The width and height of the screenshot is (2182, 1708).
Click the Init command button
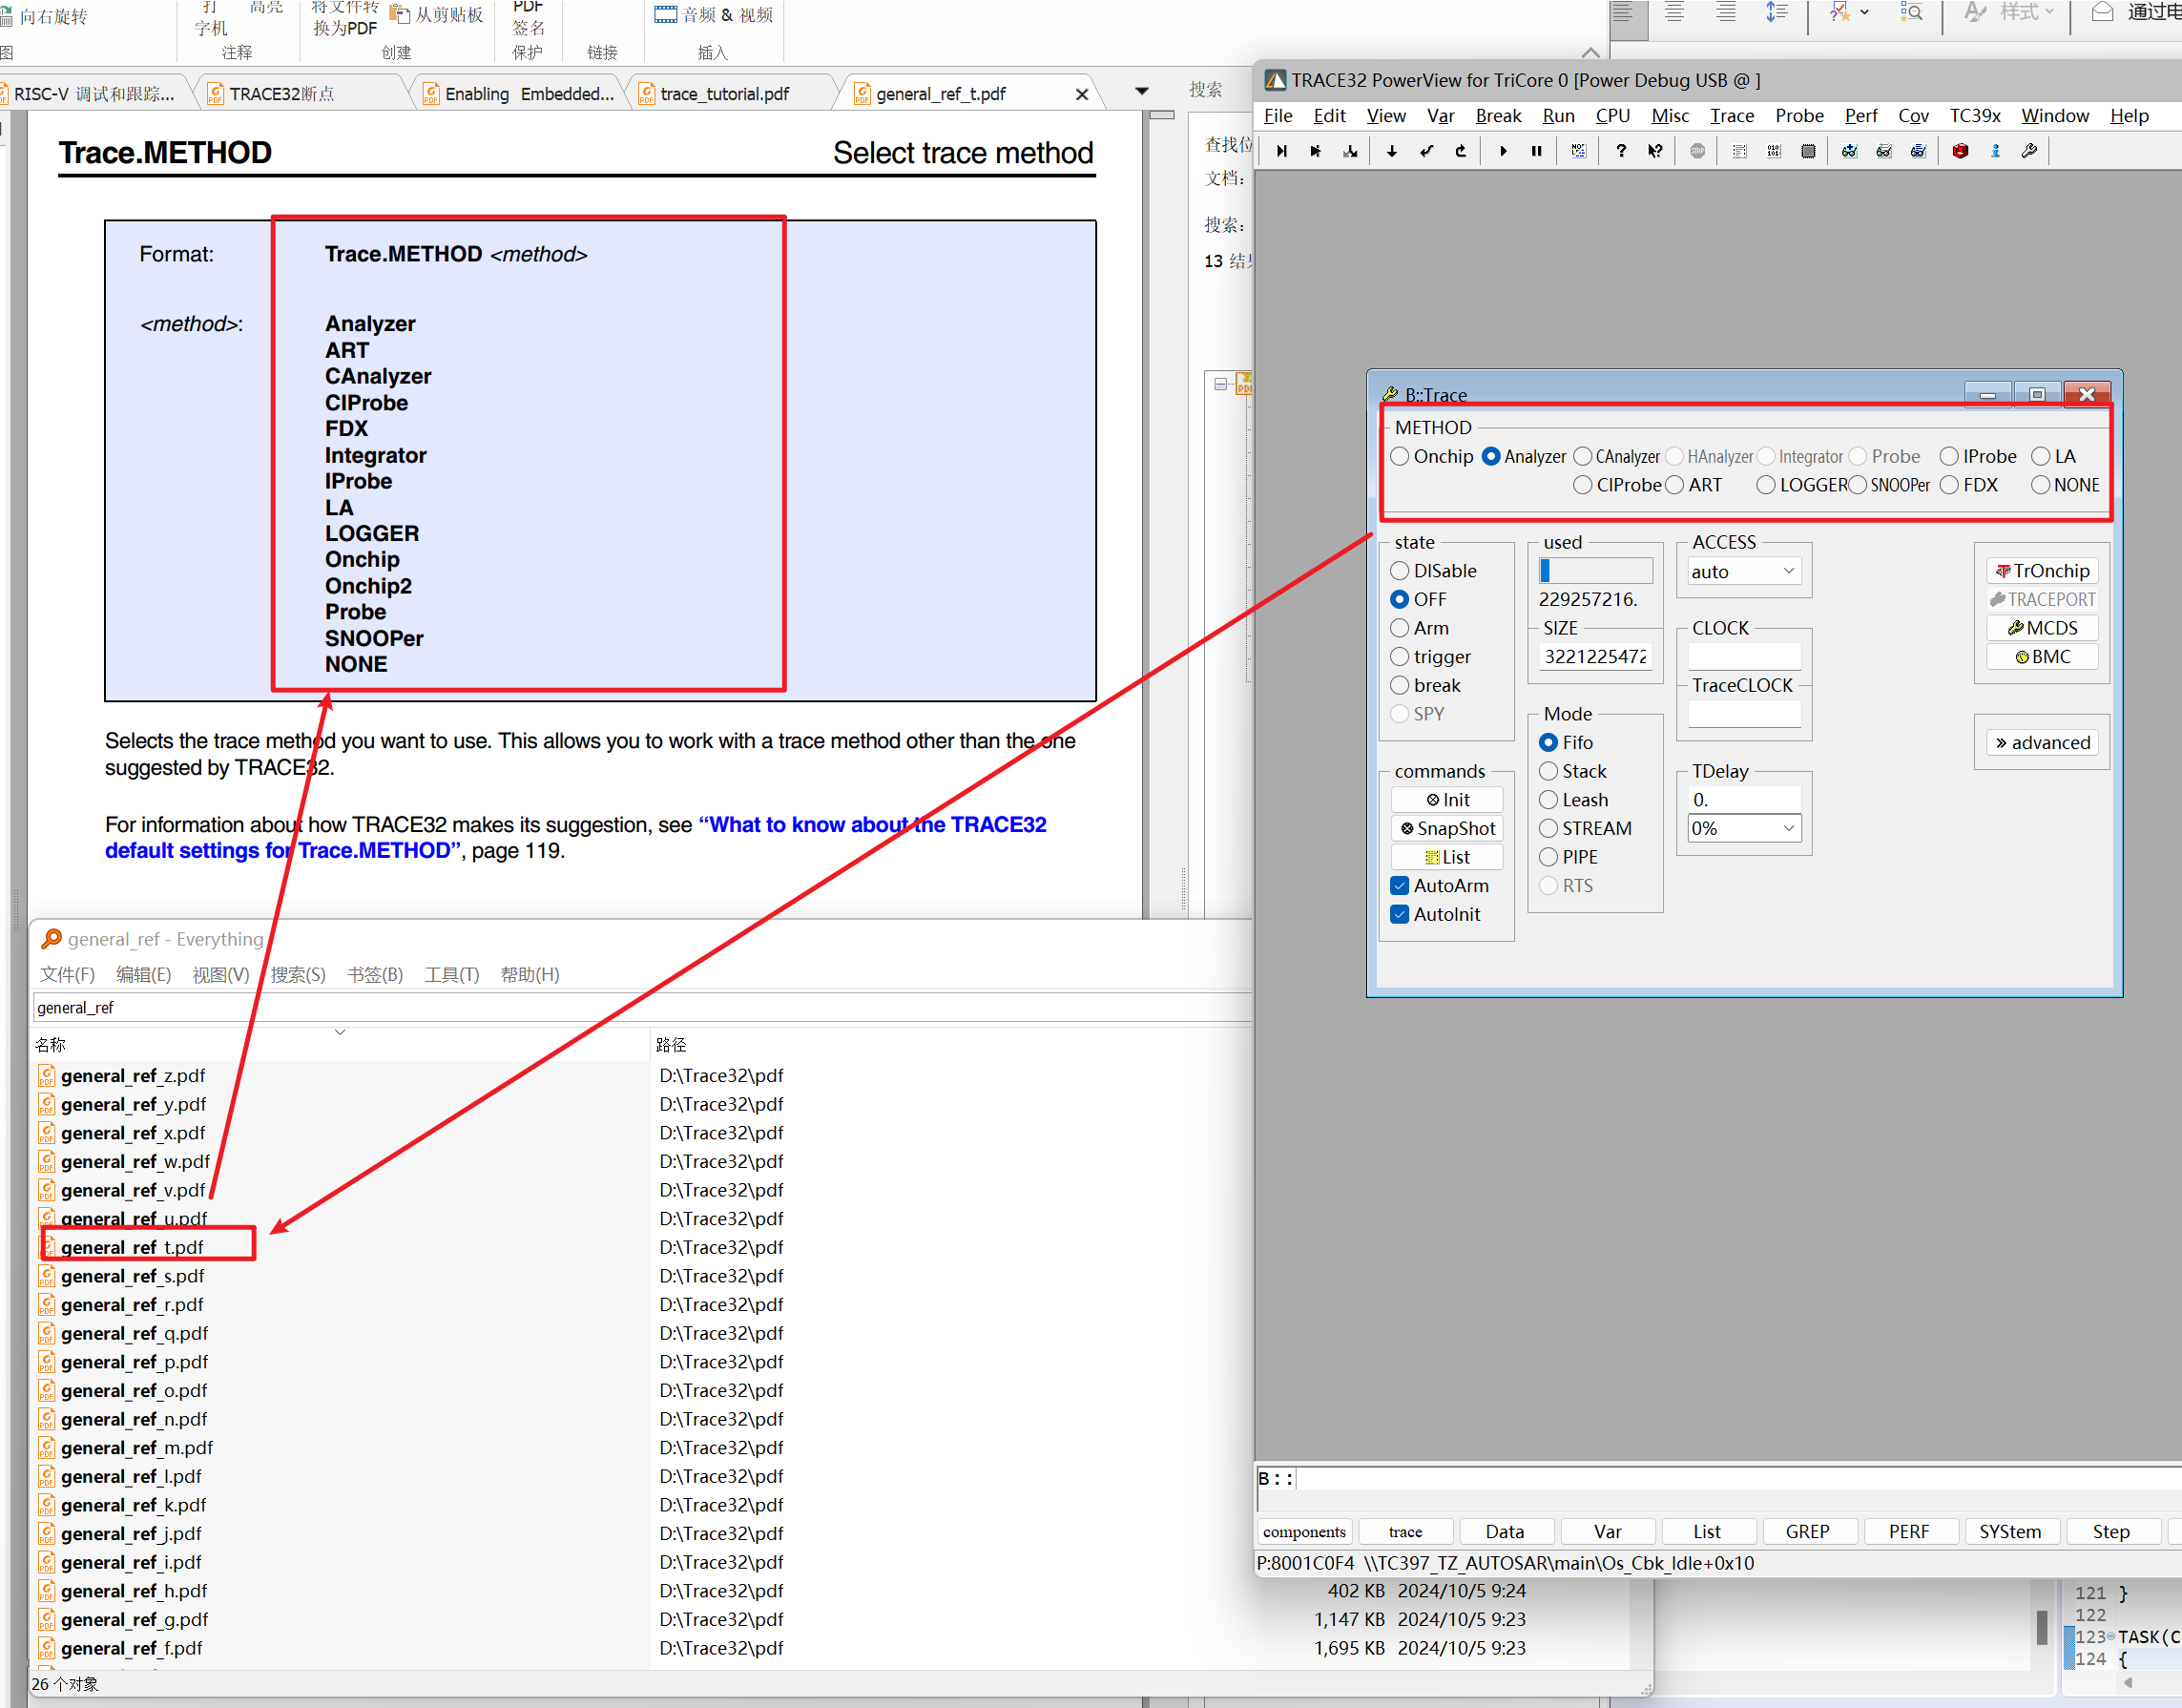[x=1447, y=800]
